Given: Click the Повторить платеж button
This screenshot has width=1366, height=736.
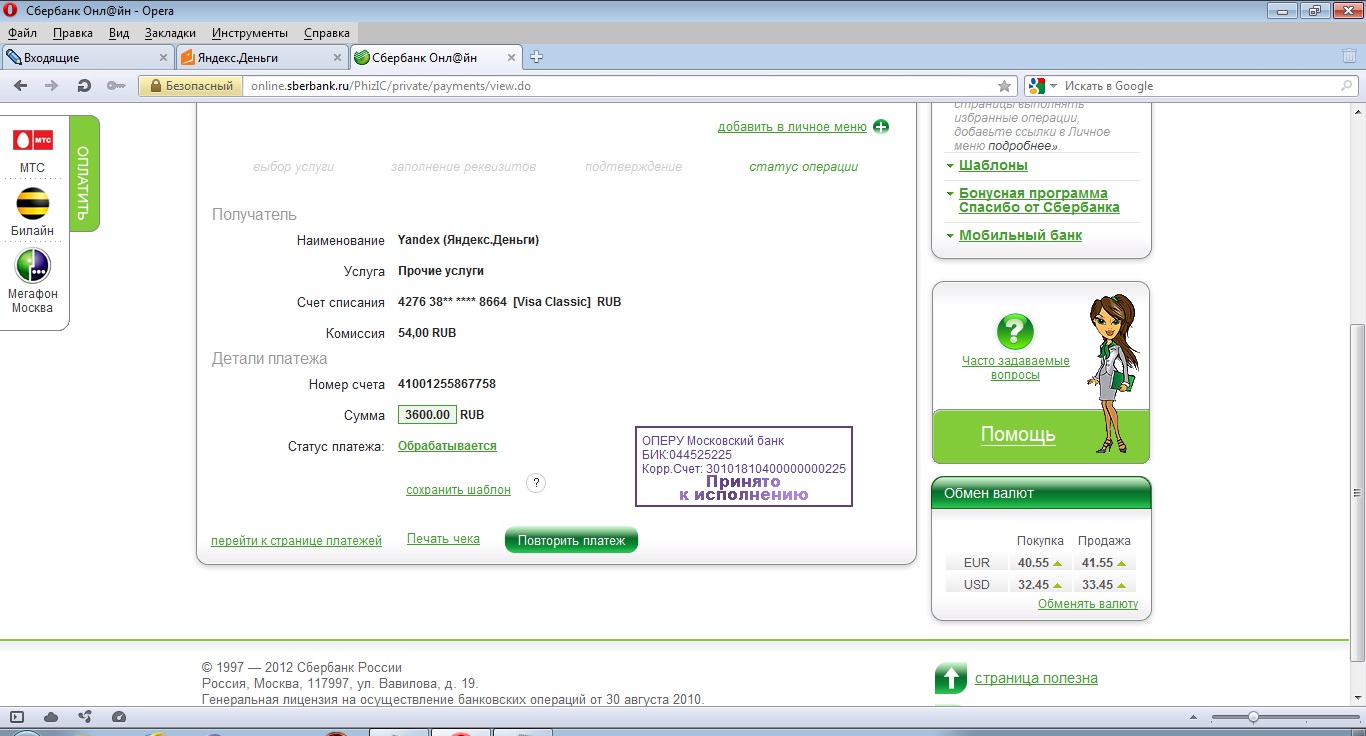Looking at the screenshot, I should [x=571, y=541].
